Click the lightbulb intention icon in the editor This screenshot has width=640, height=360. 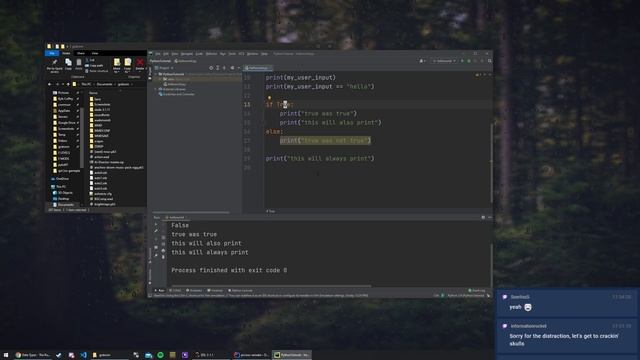[x=269, y=98]
